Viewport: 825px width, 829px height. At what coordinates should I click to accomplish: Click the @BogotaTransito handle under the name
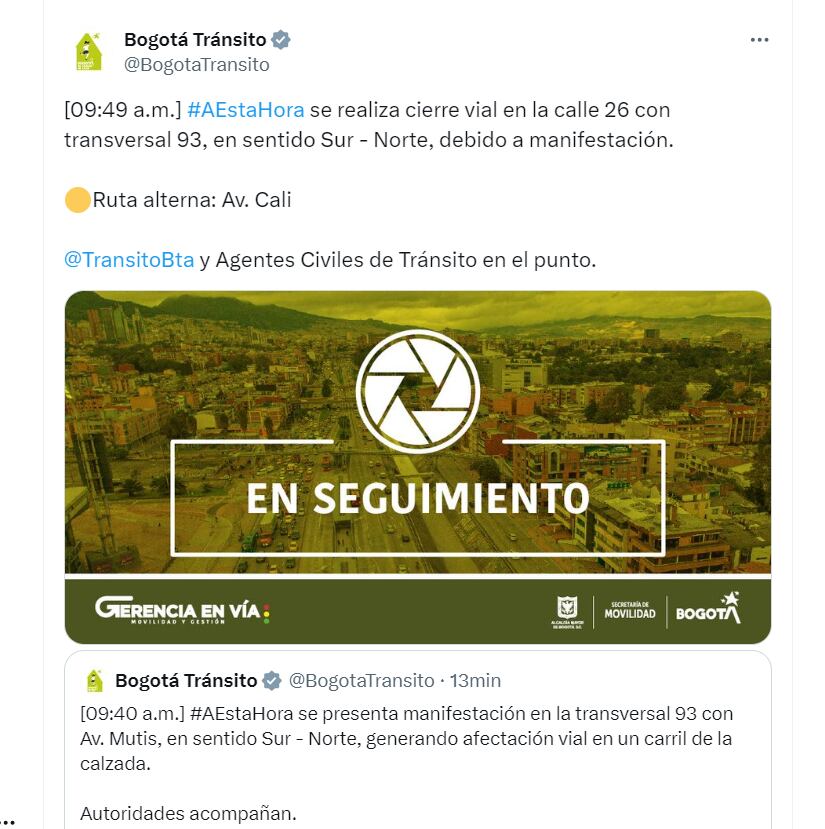point(197,65)
